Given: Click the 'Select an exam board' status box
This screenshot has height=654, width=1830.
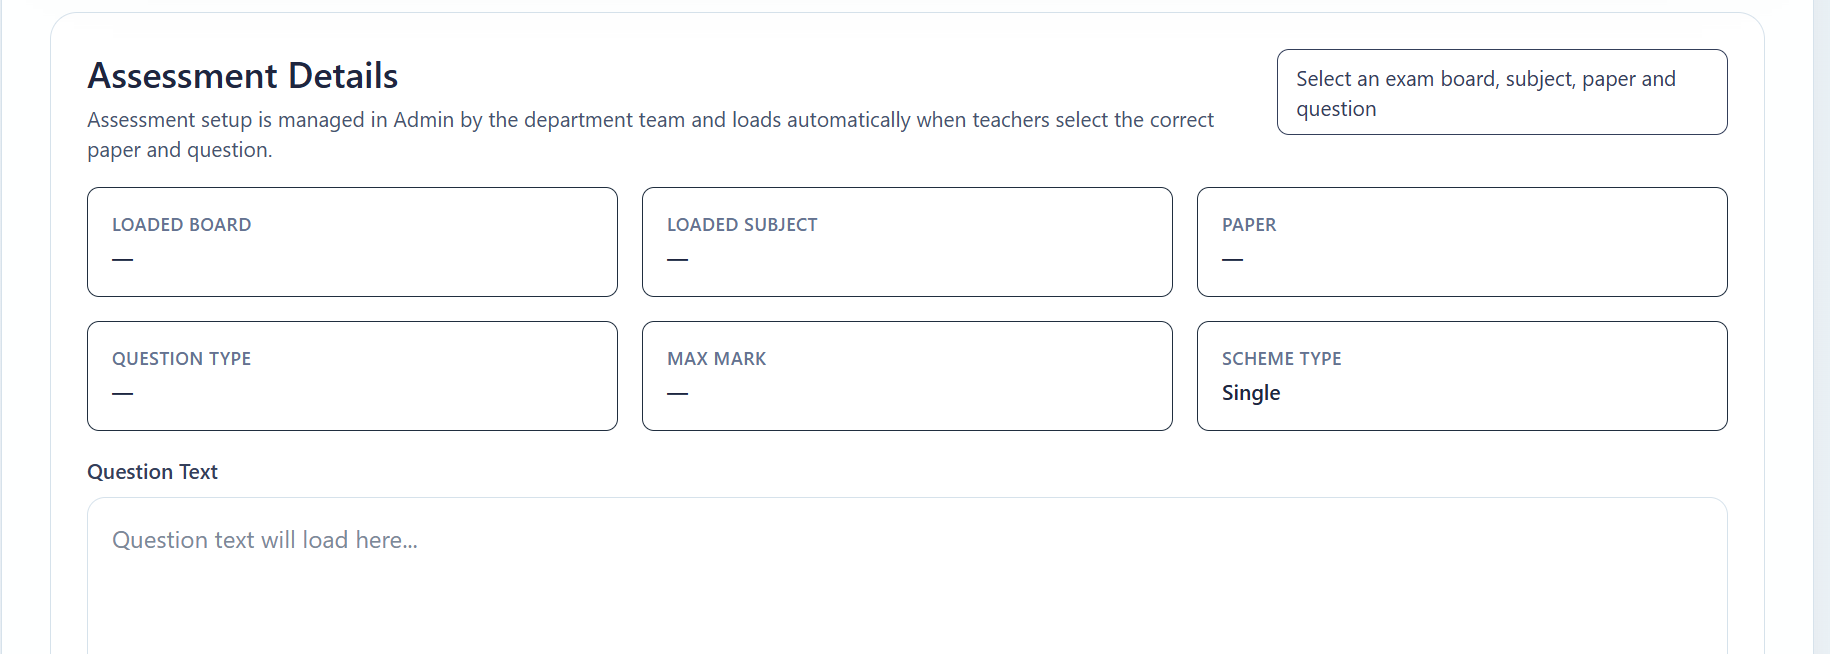Looking at the screenshot, I should tap(1501, 93).
